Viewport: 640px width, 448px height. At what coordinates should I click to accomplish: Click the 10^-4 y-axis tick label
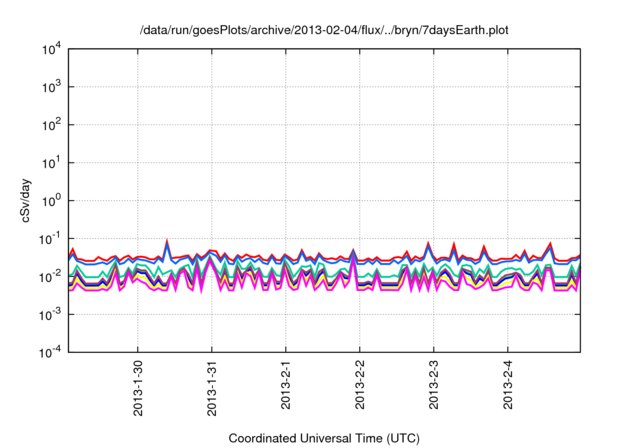[x=50, y=353]
